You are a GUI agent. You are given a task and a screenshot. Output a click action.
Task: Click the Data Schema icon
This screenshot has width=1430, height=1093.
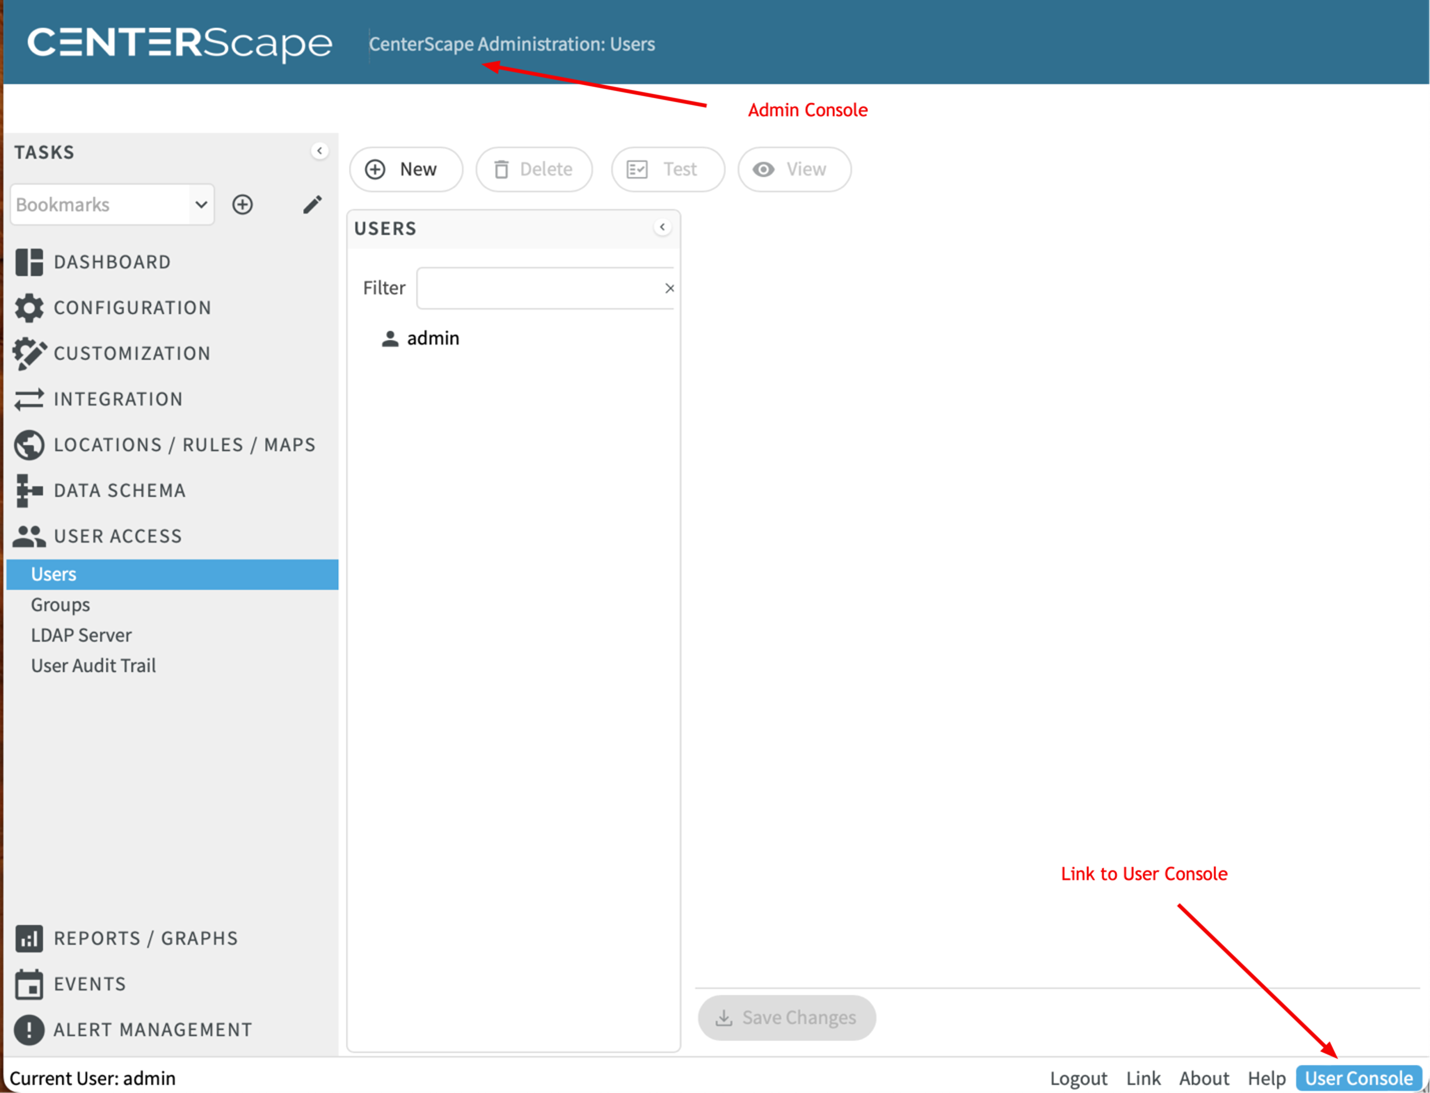tap(29, 491)
